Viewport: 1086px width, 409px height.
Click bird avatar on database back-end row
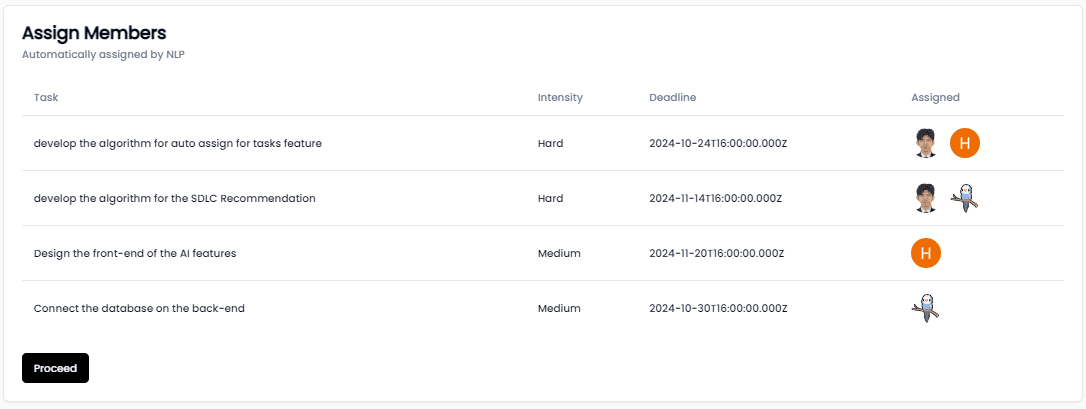(926, 309)
